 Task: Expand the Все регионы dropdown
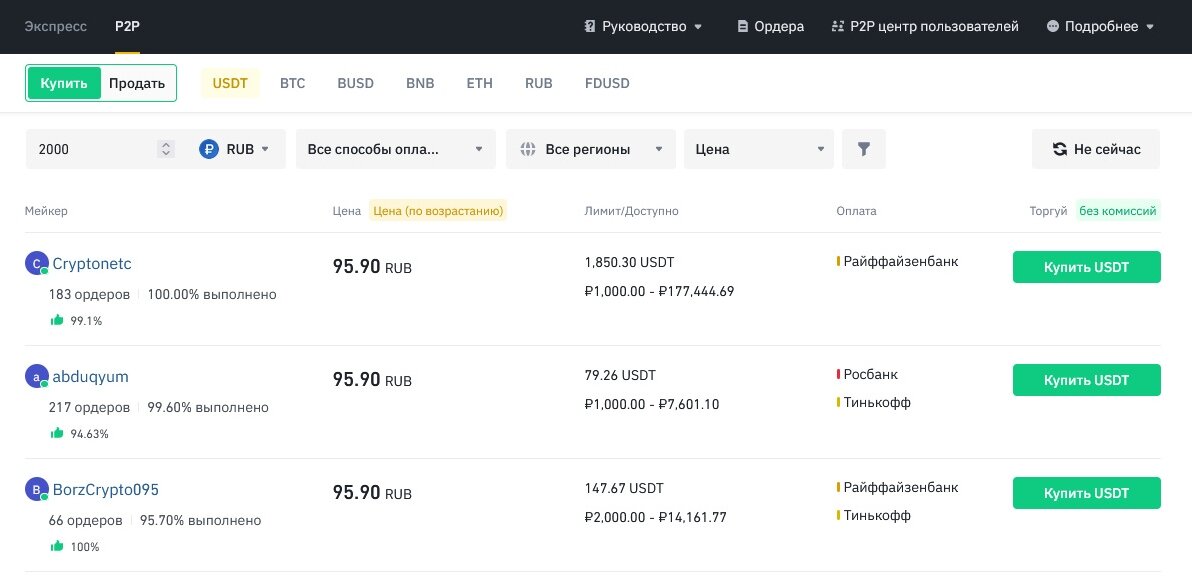click(x=590, y=149)
